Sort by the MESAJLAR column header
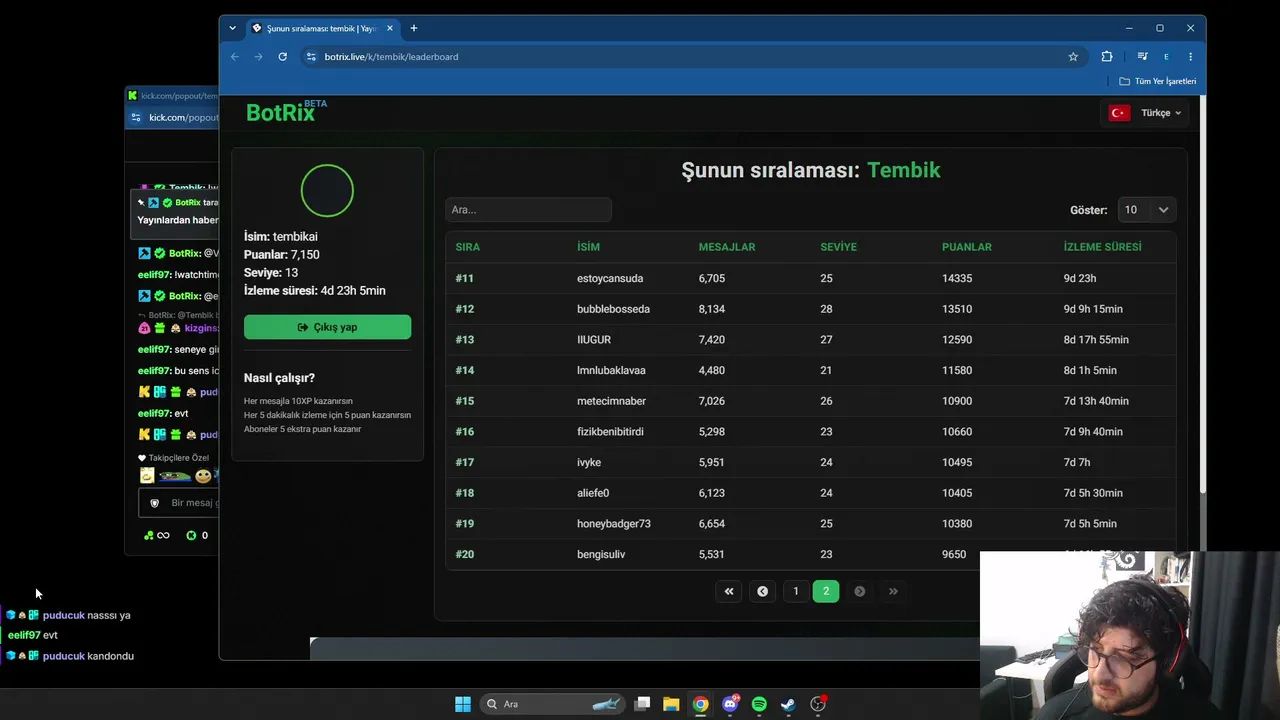 tap(727, 247)
